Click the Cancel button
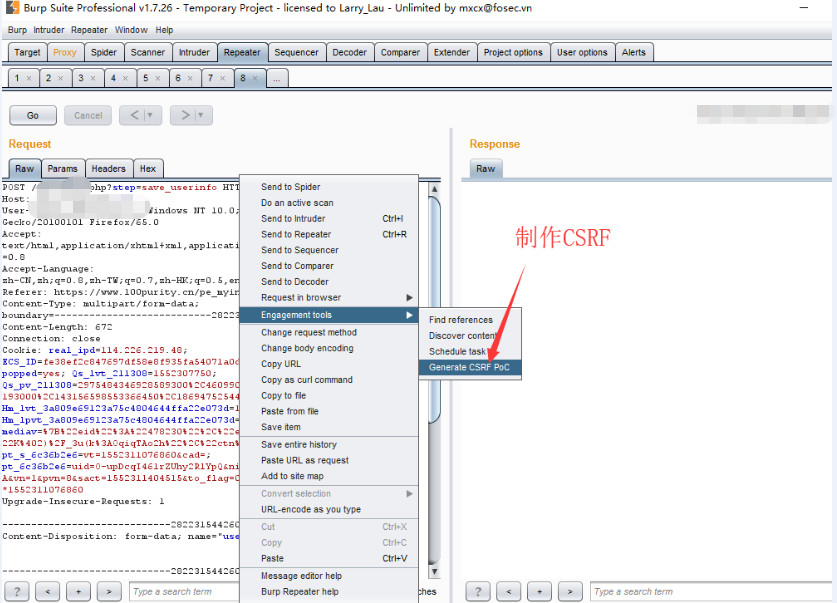The image size is (837, 603). coord(88,115)
